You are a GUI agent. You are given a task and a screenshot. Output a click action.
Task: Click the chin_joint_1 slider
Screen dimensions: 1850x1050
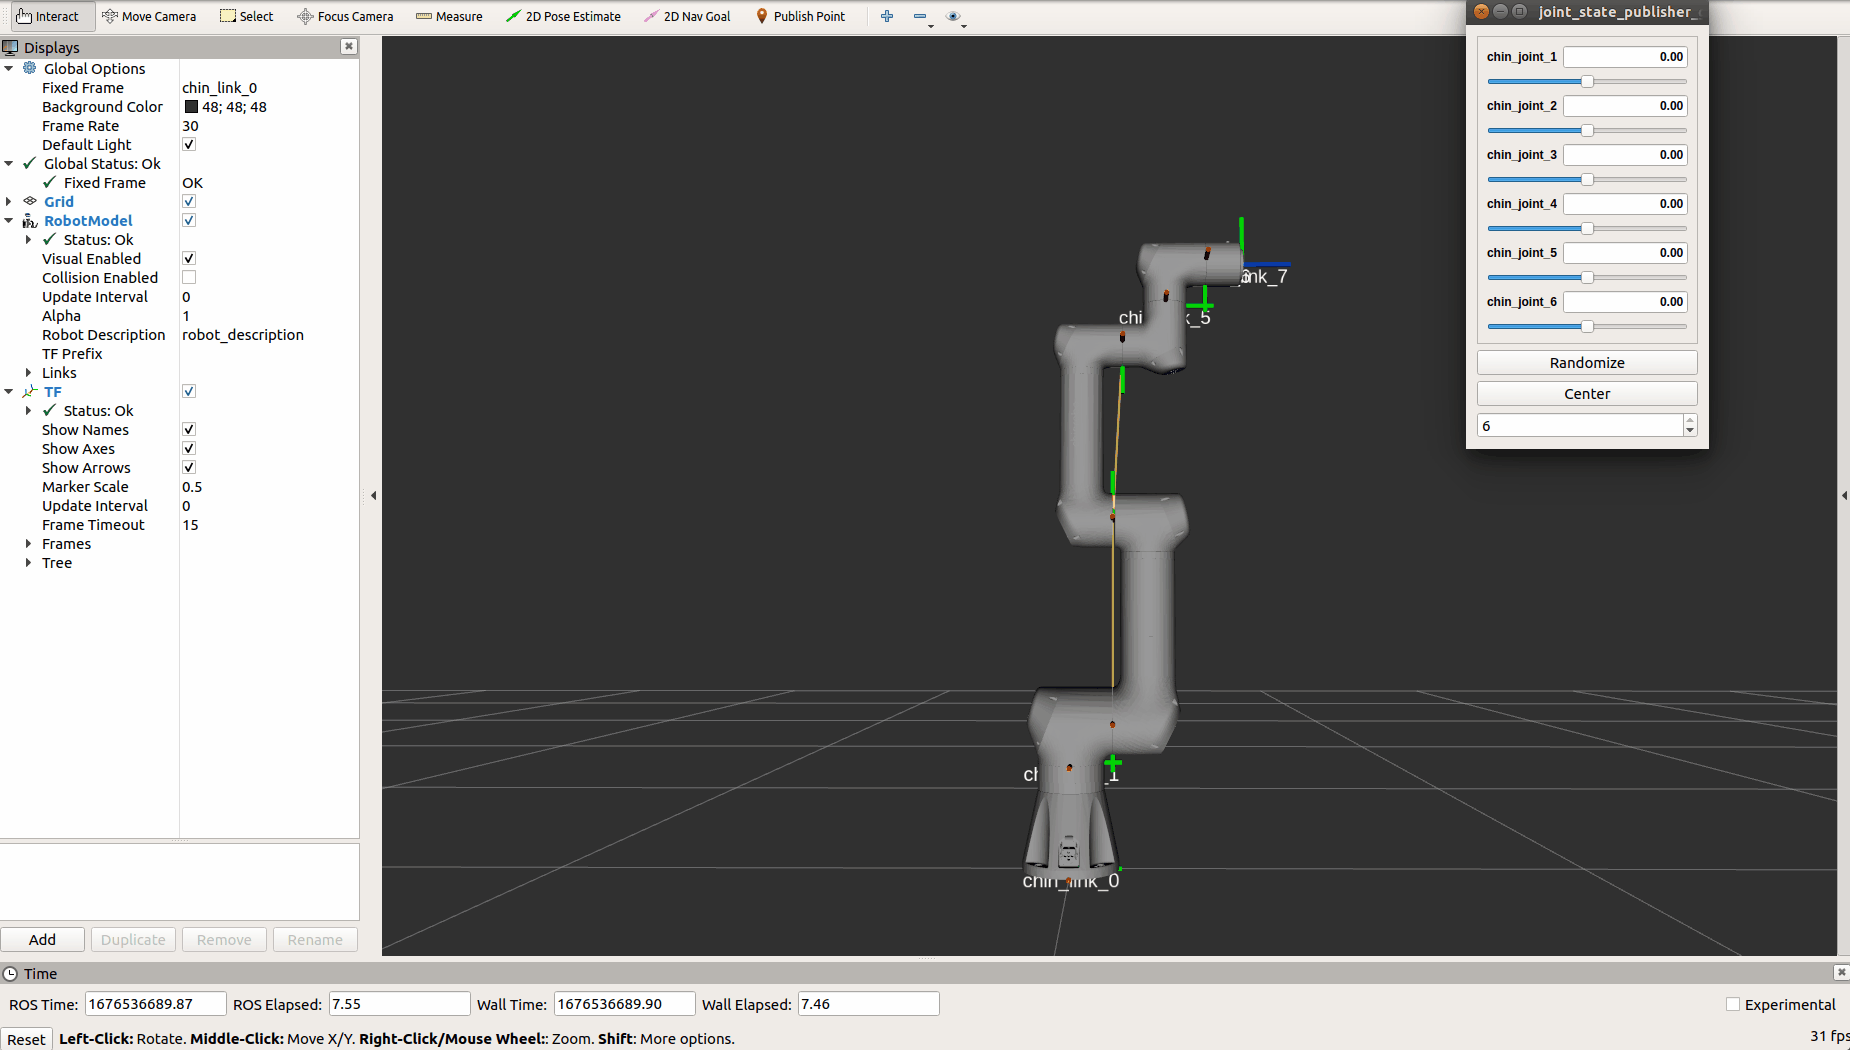coord(1587,81)
